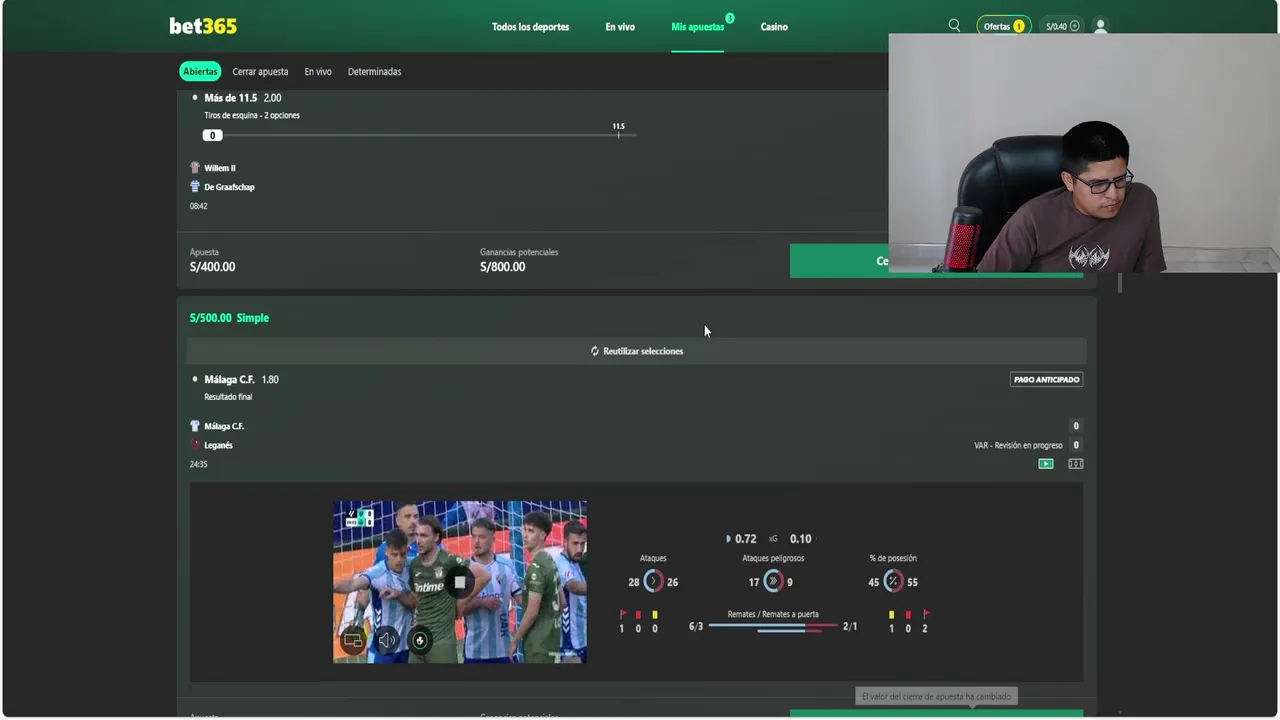Switch to Determinadas tab
Image resolution: width=1280 pixels, height=720 pixels.
coord(374,72)
